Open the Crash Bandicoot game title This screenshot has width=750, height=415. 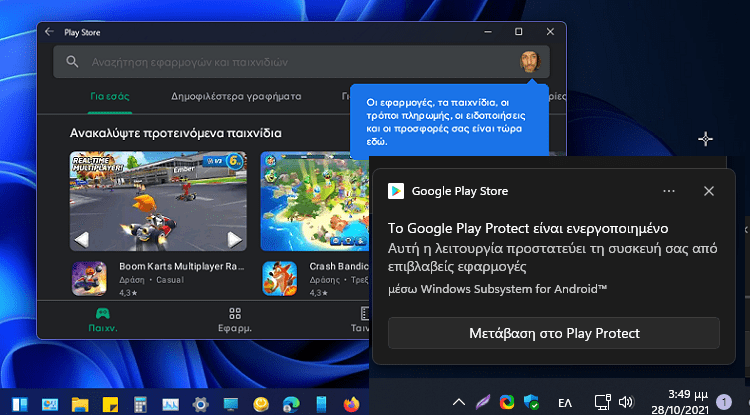(x=339, y=266)
